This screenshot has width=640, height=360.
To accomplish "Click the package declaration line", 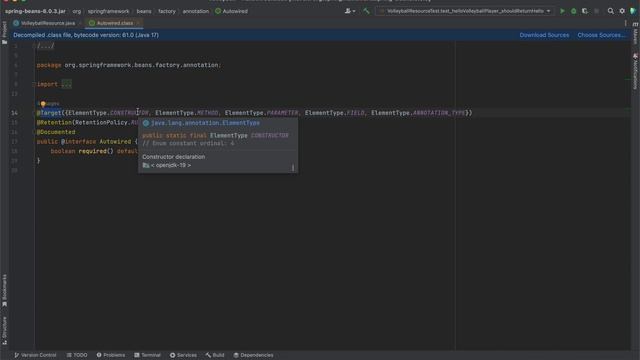I will click(129, 65).
